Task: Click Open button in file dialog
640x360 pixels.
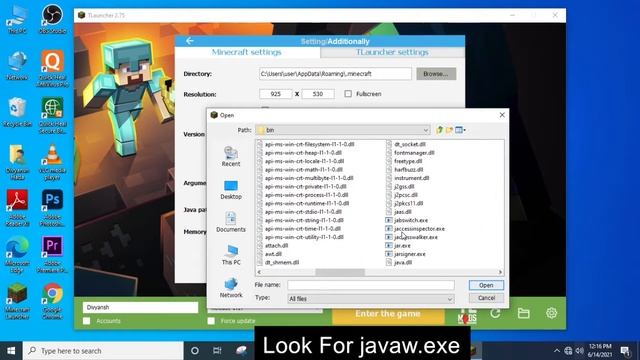Action: [486, 285]
